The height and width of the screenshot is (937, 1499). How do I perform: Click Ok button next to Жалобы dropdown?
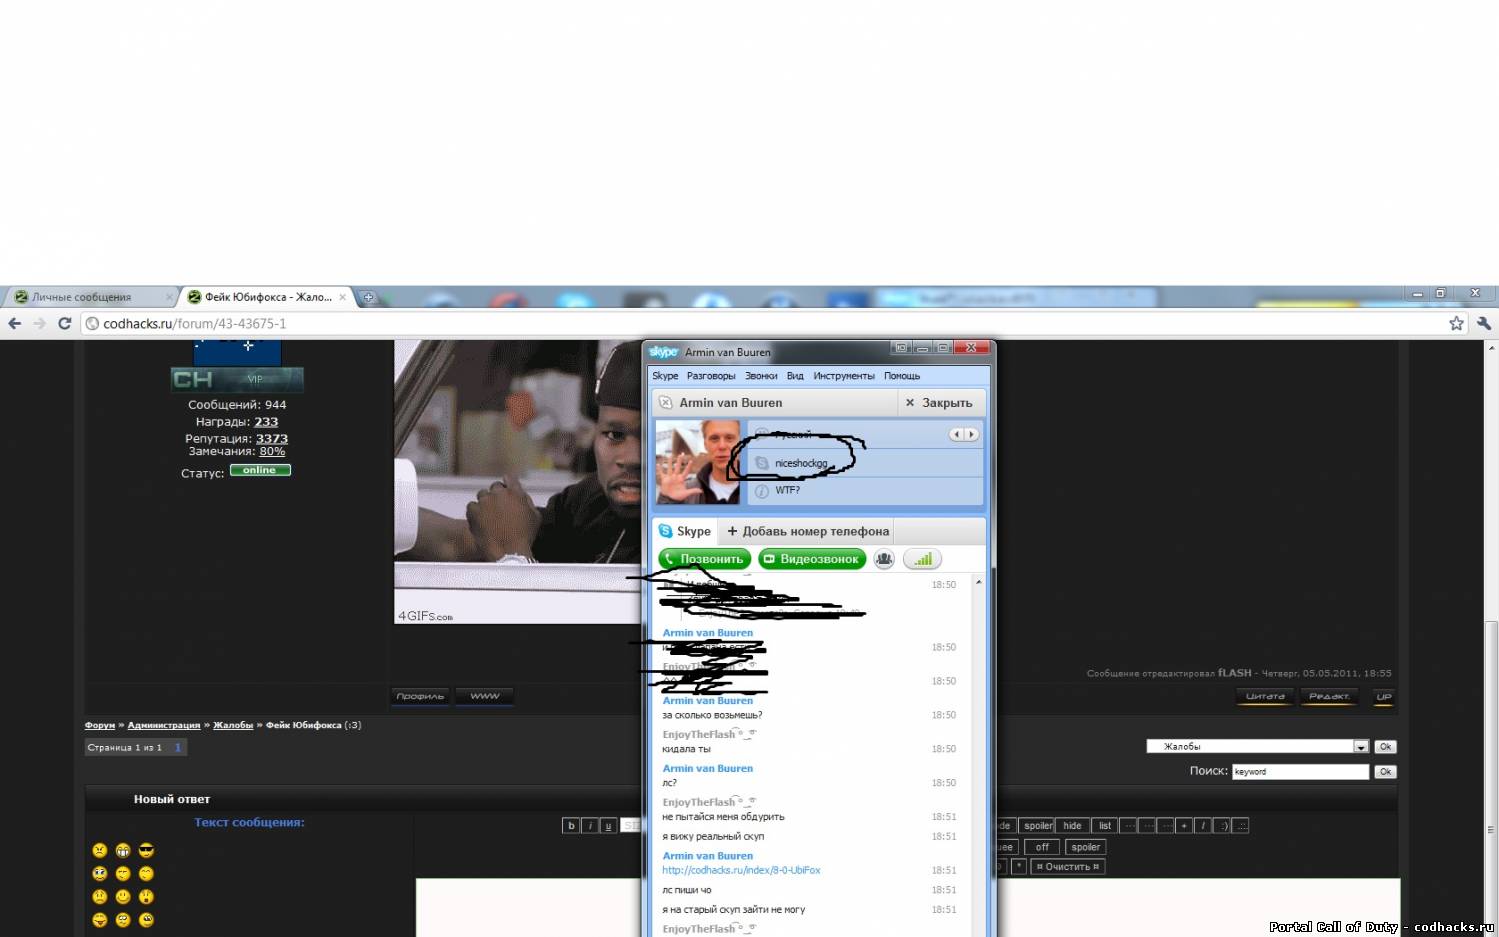point(1385,746)
